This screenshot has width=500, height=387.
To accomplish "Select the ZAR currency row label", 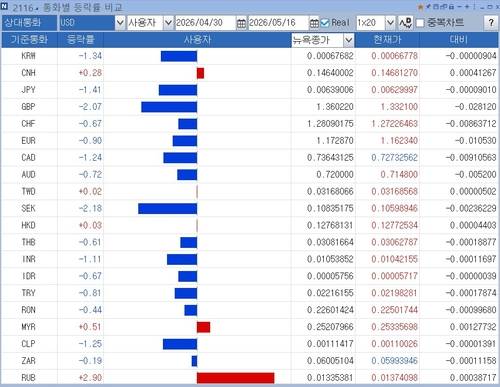I will tap(28, 361).
